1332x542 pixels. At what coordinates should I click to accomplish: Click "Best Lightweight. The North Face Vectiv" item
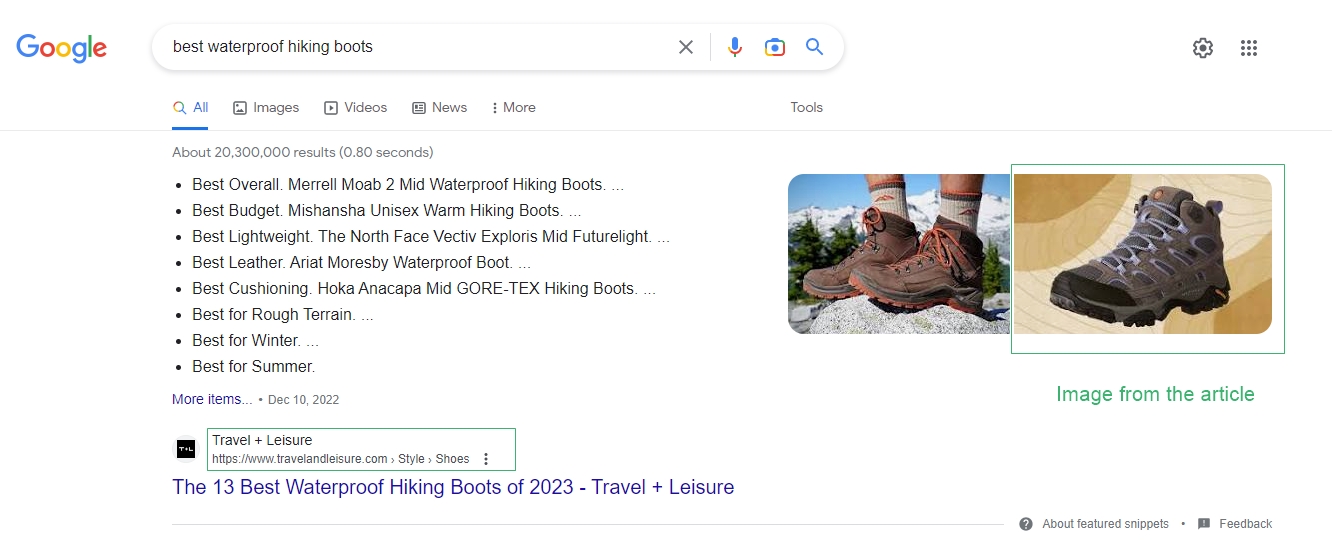click(431, 237)
